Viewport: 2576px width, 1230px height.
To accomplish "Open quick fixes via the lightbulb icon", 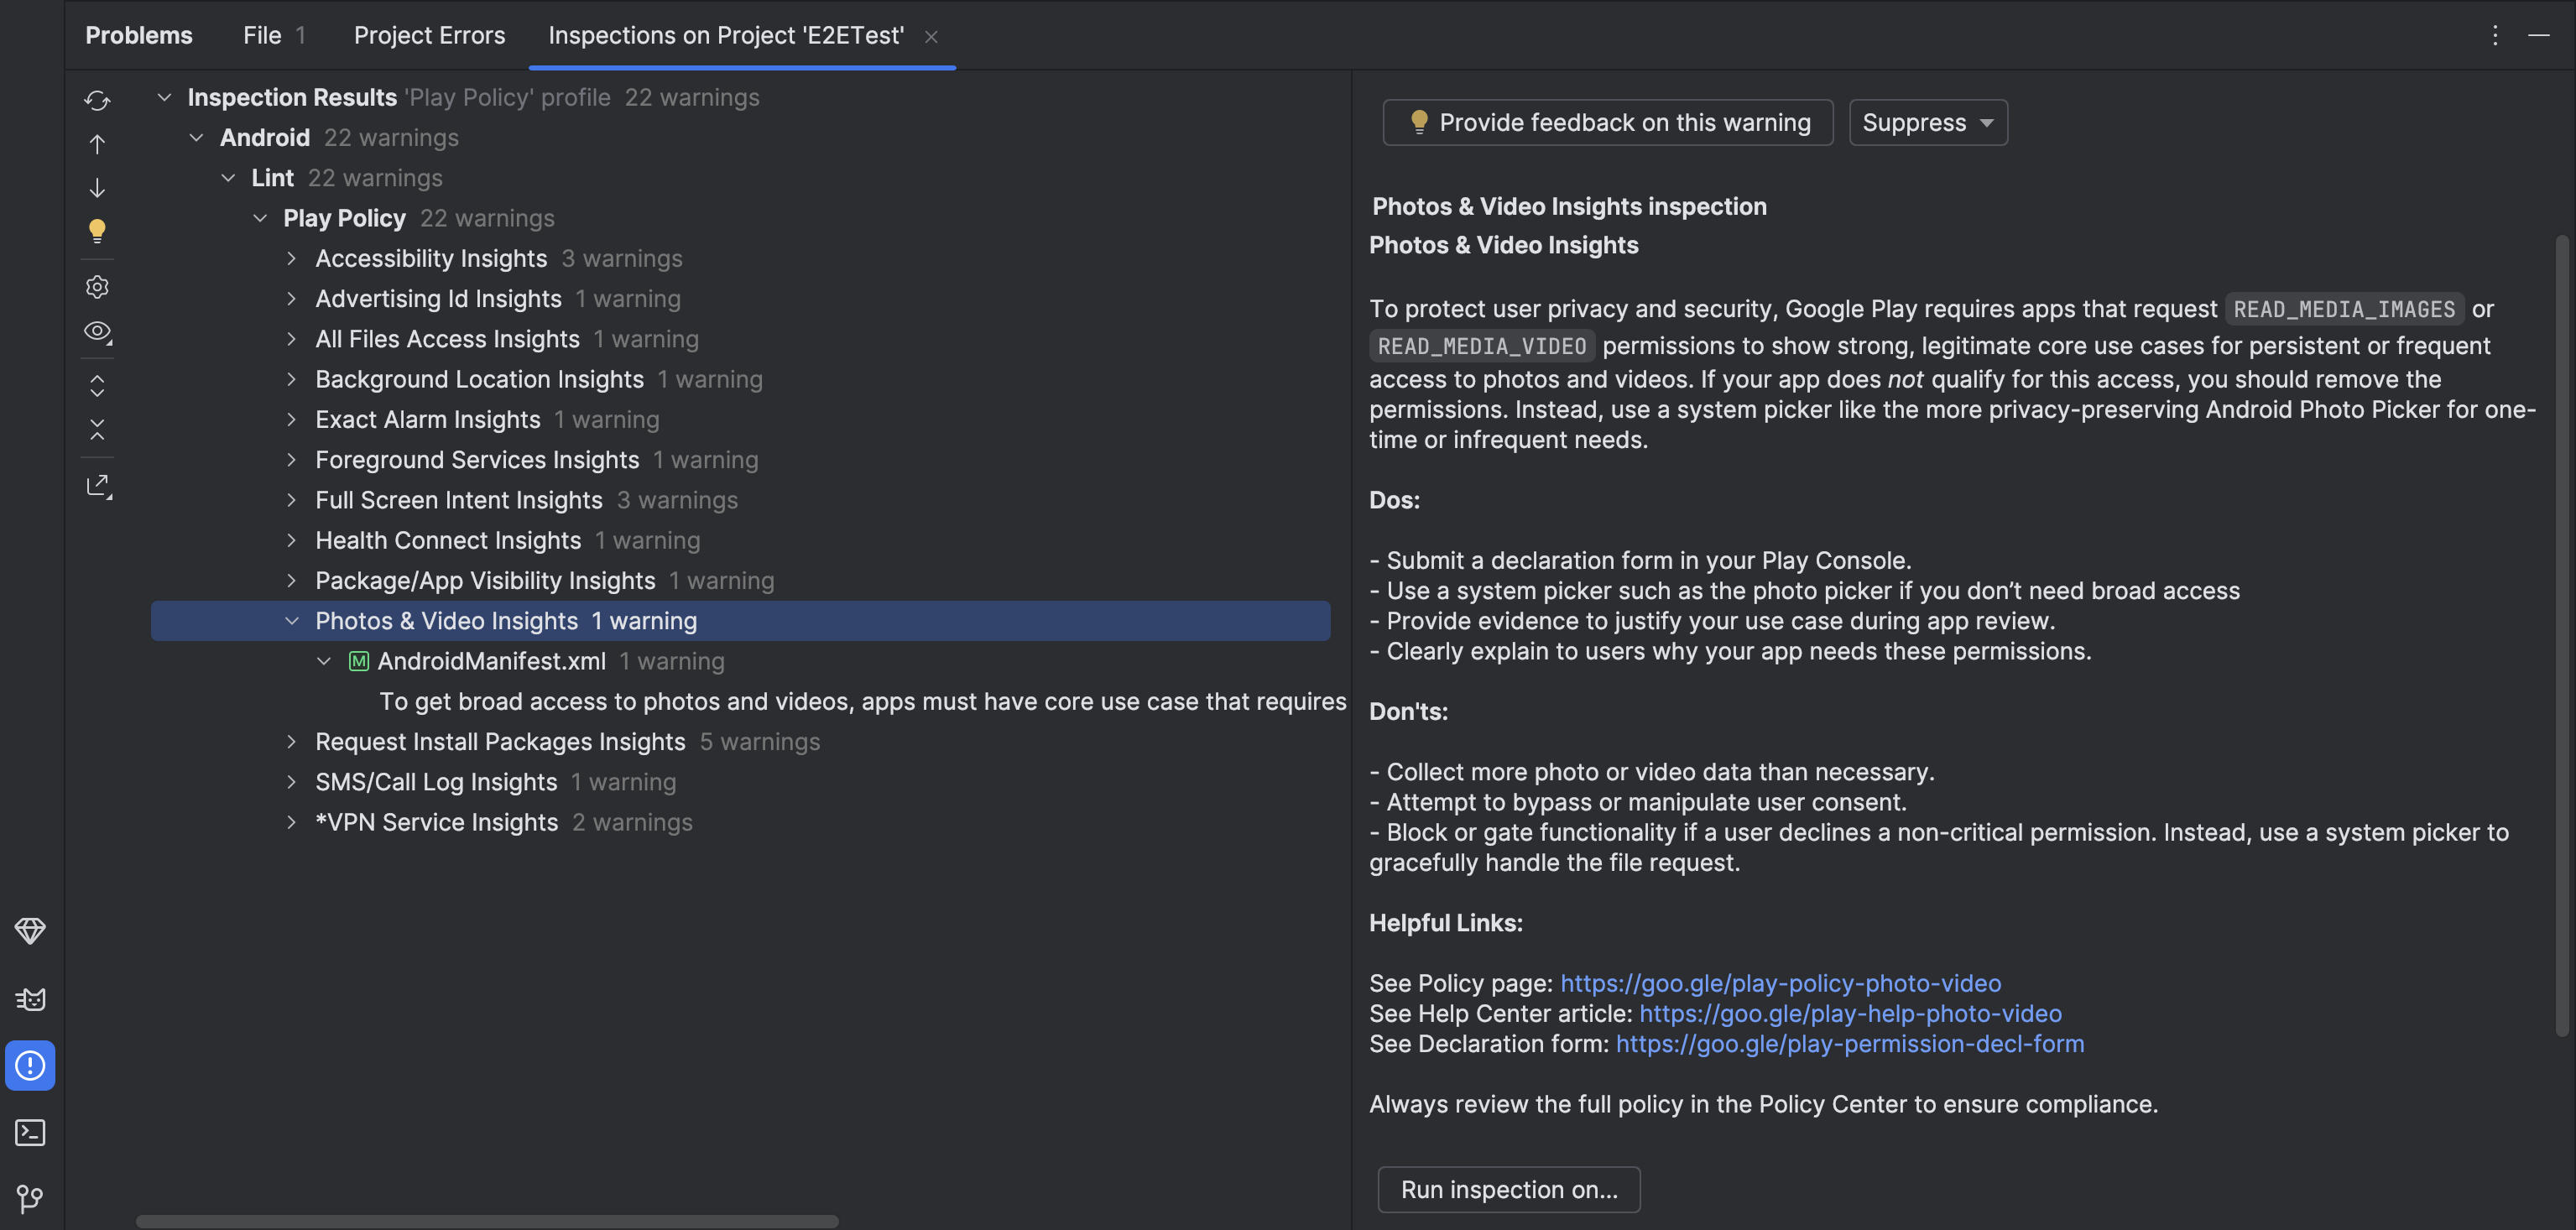I will click(97, 231).
